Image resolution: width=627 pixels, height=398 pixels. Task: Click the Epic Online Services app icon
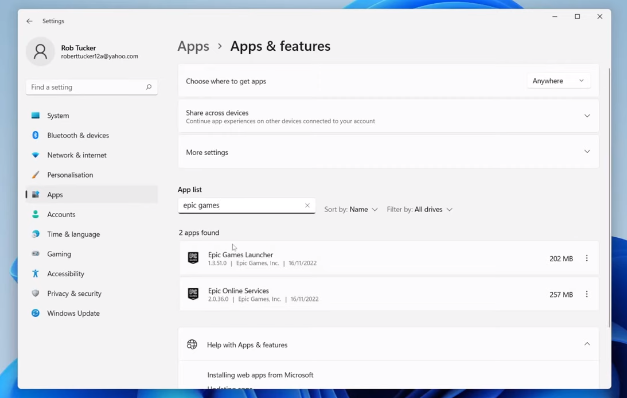click(x=193, y=294)
